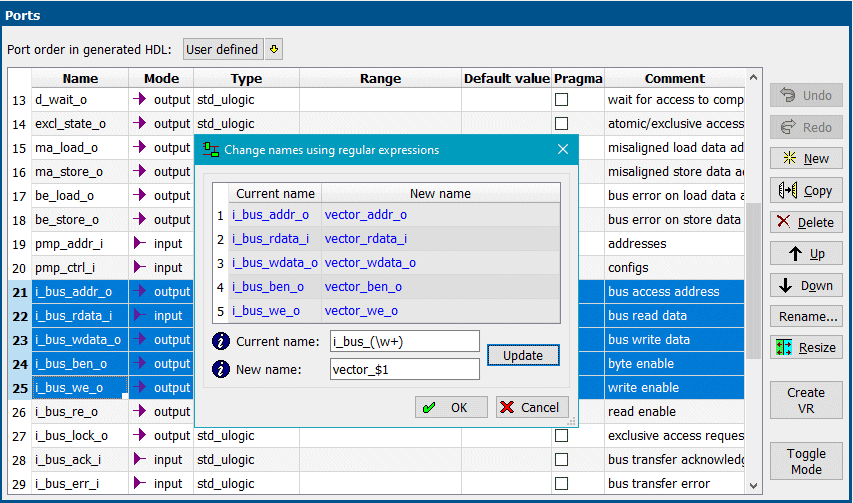Click output mode arrow icon of d_wait_o
853x503 pixels.
pyautogui.click(x=140, y=99)
